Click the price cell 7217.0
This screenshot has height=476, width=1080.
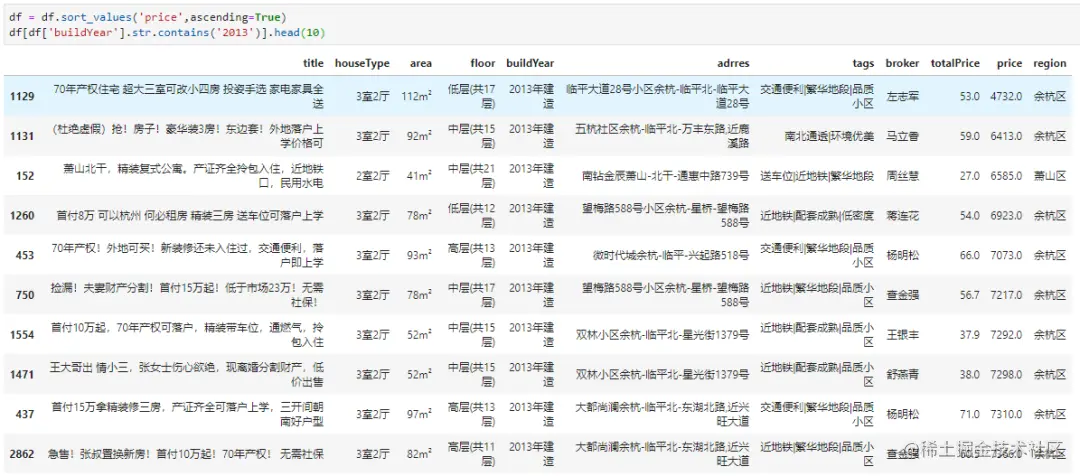pos(1006,295)
